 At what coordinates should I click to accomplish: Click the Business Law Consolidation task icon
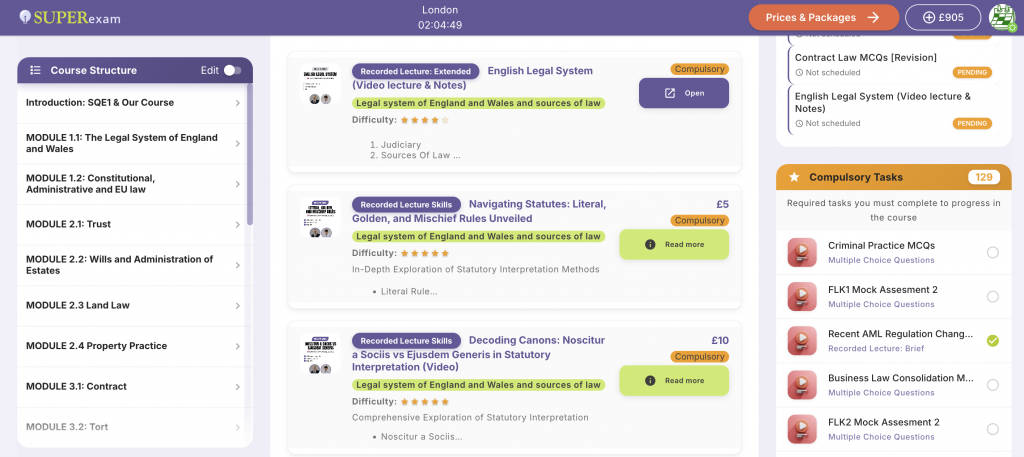coord(802,384)
